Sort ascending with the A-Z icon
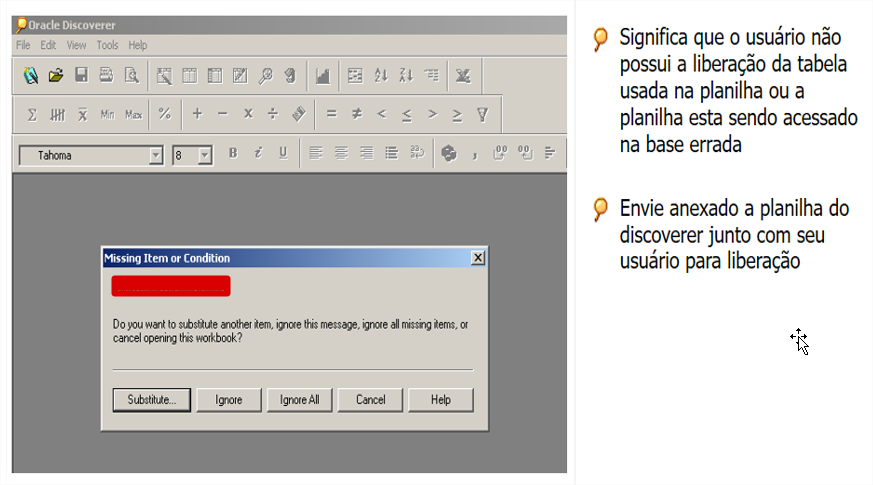873x485 pixels. click(x=381, y=75)
